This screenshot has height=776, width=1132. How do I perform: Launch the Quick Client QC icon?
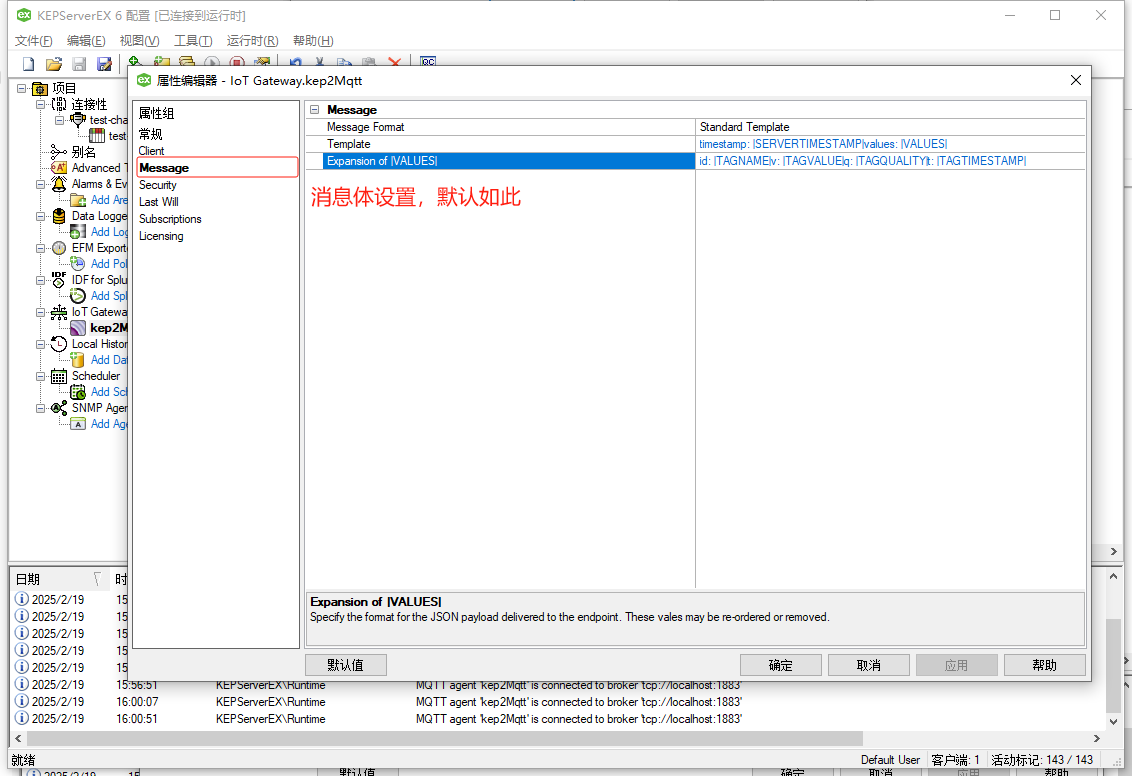428,62
